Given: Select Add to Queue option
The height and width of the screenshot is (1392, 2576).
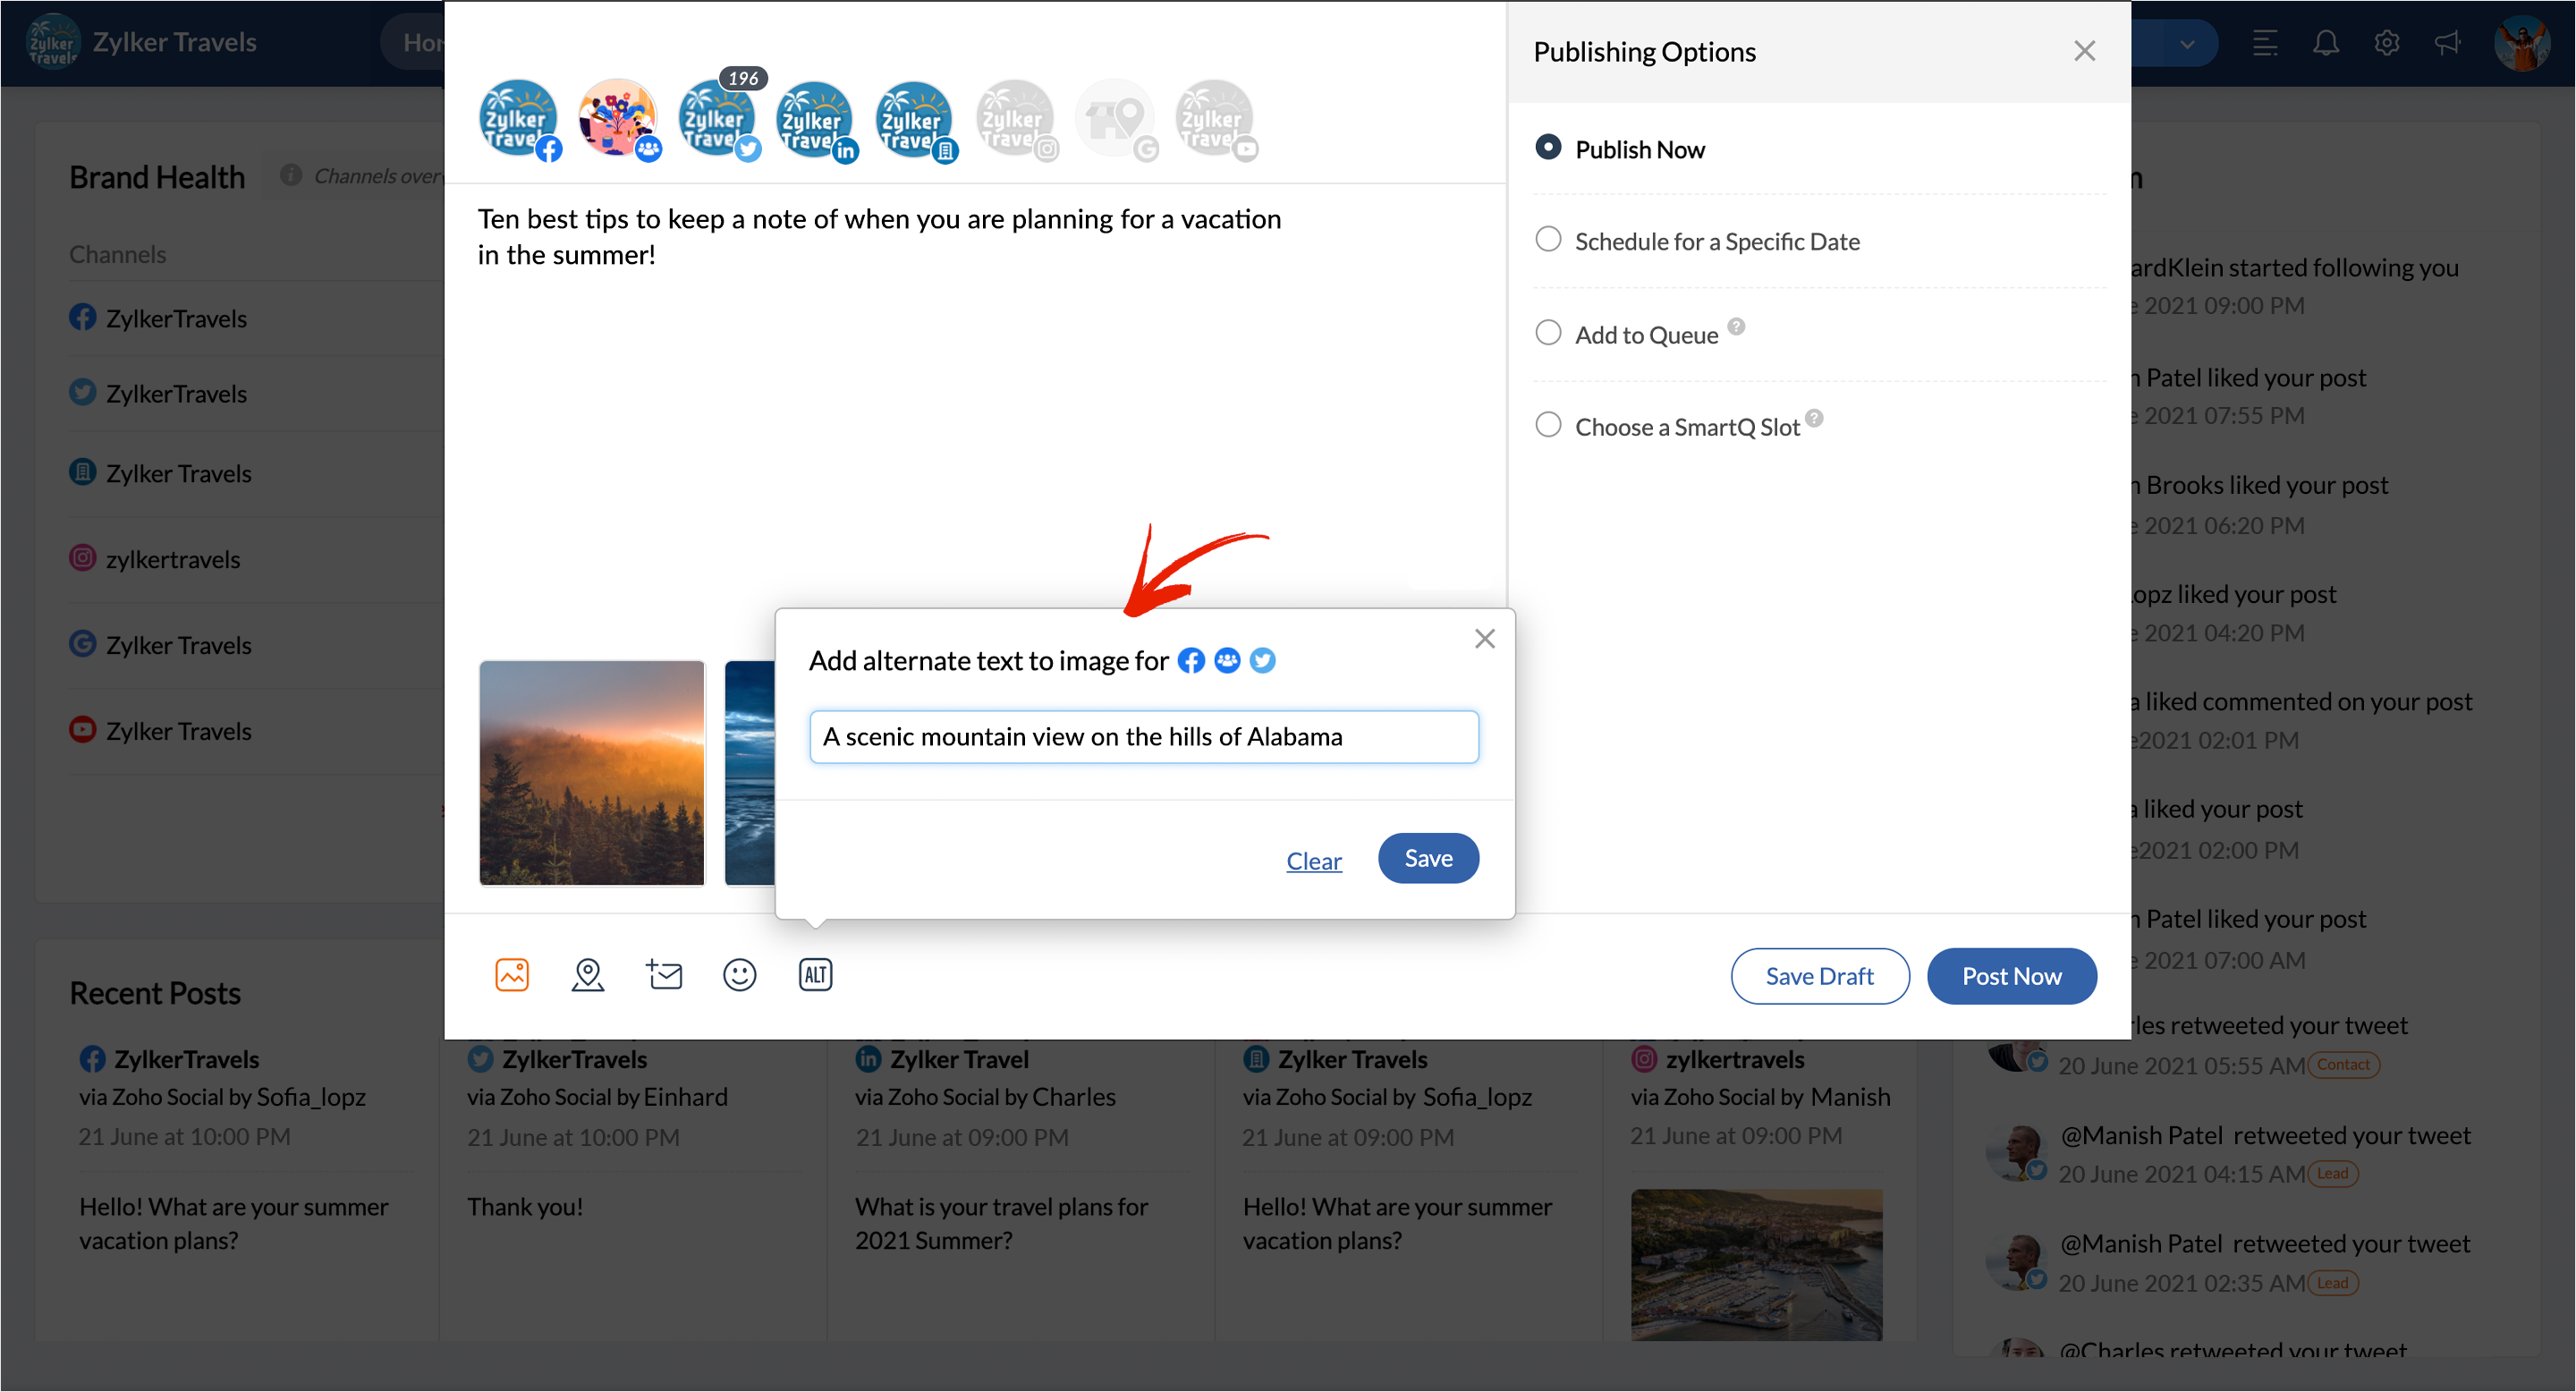Looking at the screenshot, I should coord(1548,333).
